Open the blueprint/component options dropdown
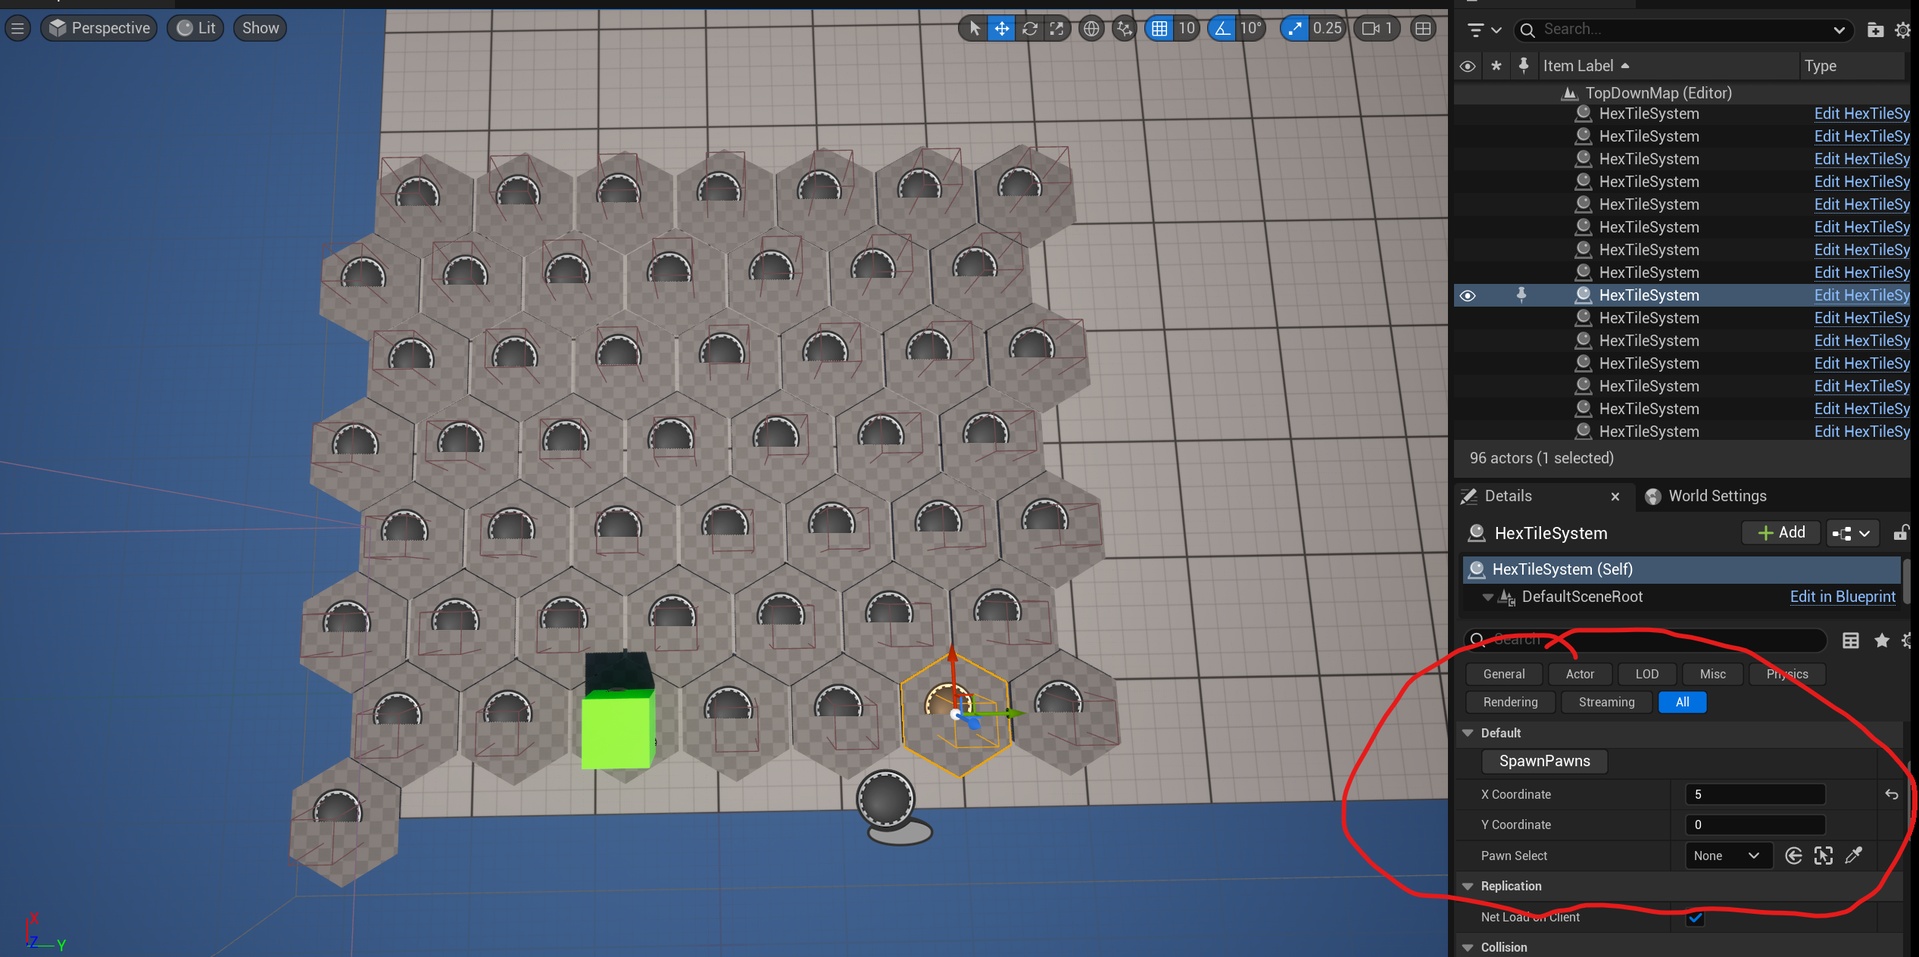Screen dimensions: 1919x957 coord(1851,533)
